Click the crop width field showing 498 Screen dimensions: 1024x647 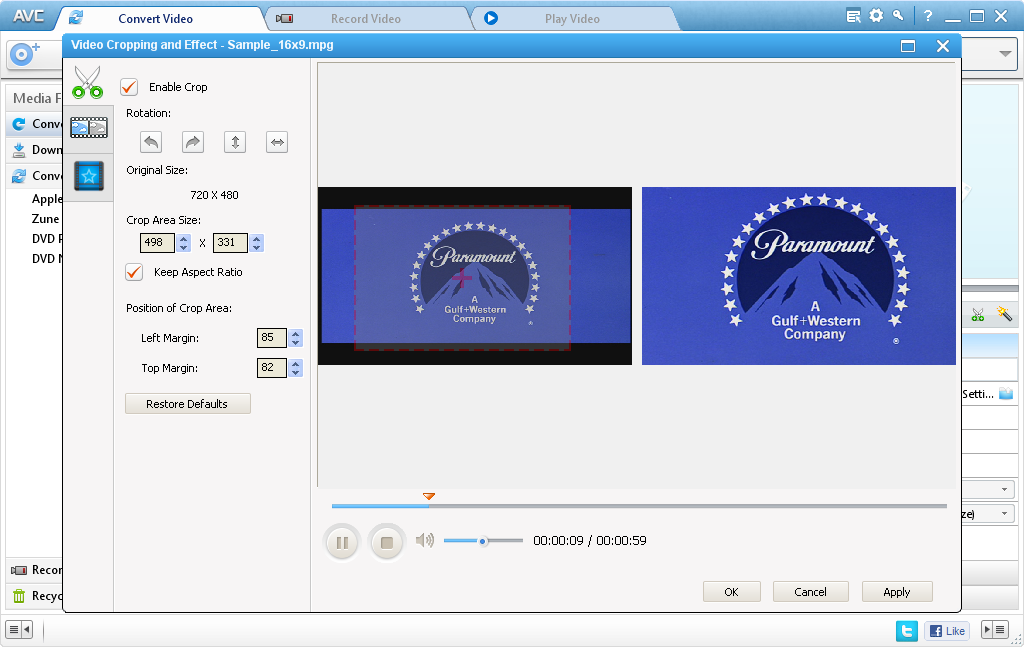[157, 242]
